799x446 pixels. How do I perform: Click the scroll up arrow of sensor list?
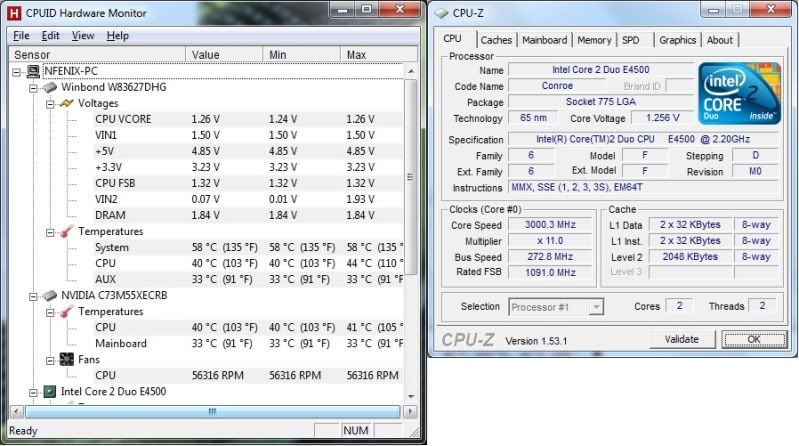[411, 71]
